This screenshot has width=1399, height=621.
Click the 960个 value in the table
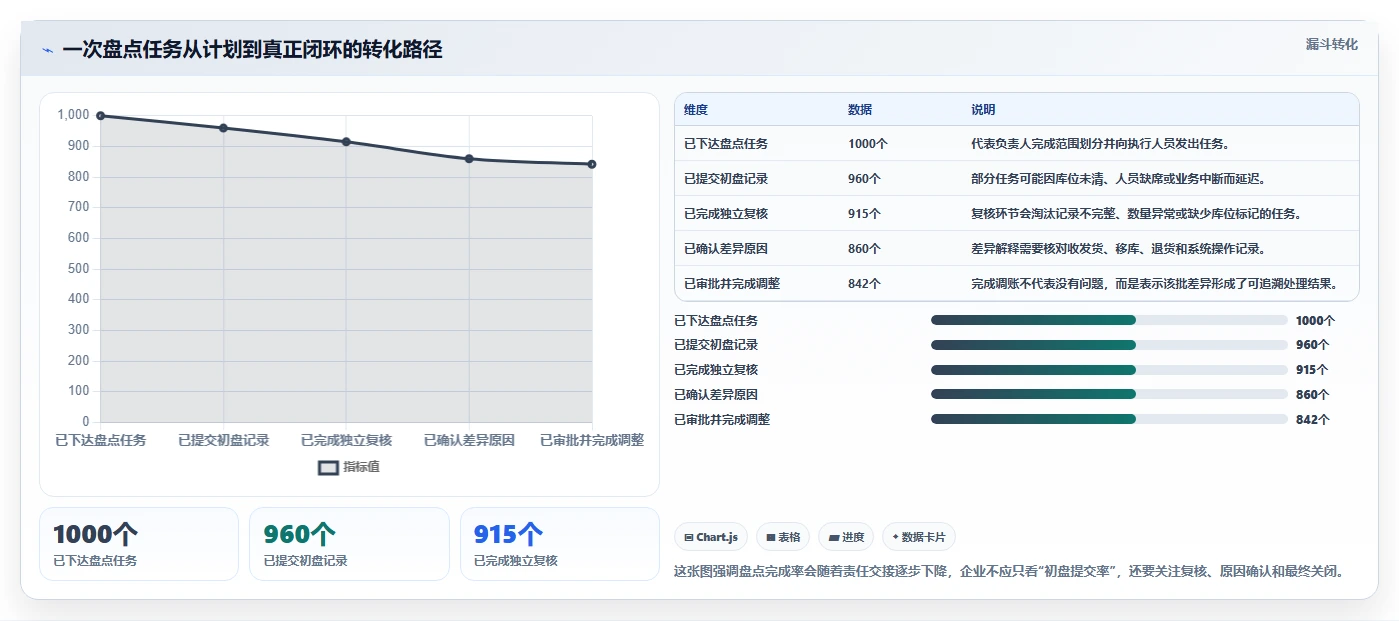tap(864, 179)
